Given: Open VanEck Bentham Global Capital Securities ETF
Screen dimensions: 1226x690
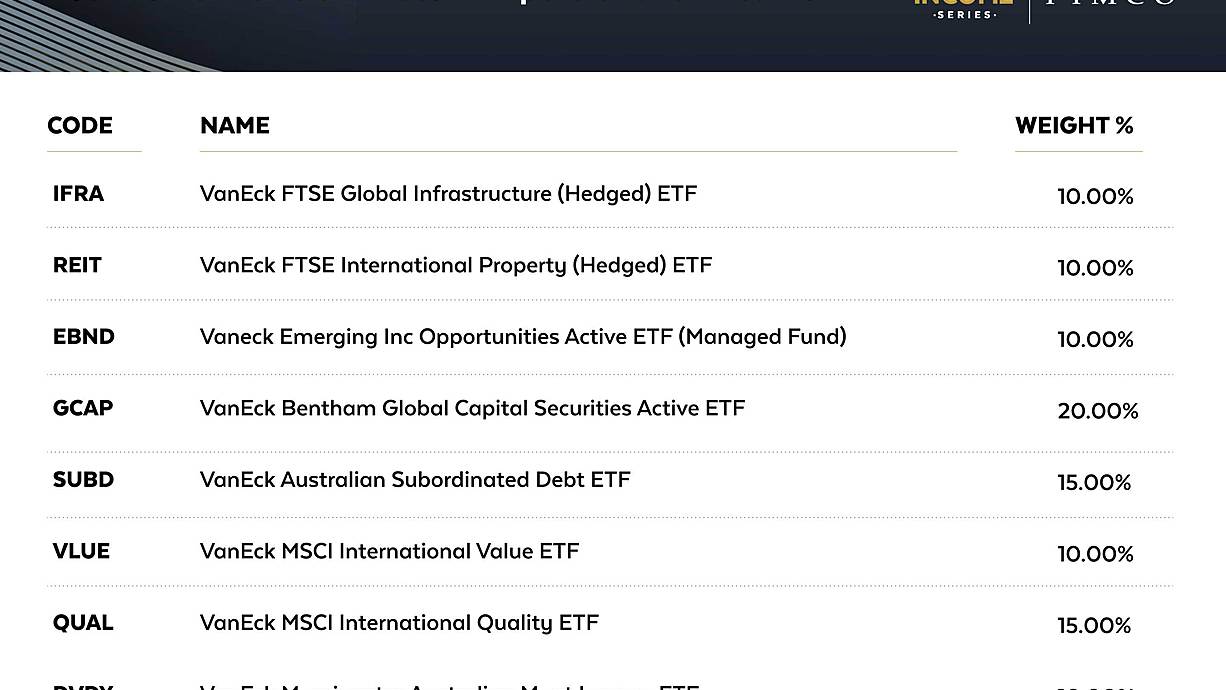Looking at the screenshot, I should 472,408.
